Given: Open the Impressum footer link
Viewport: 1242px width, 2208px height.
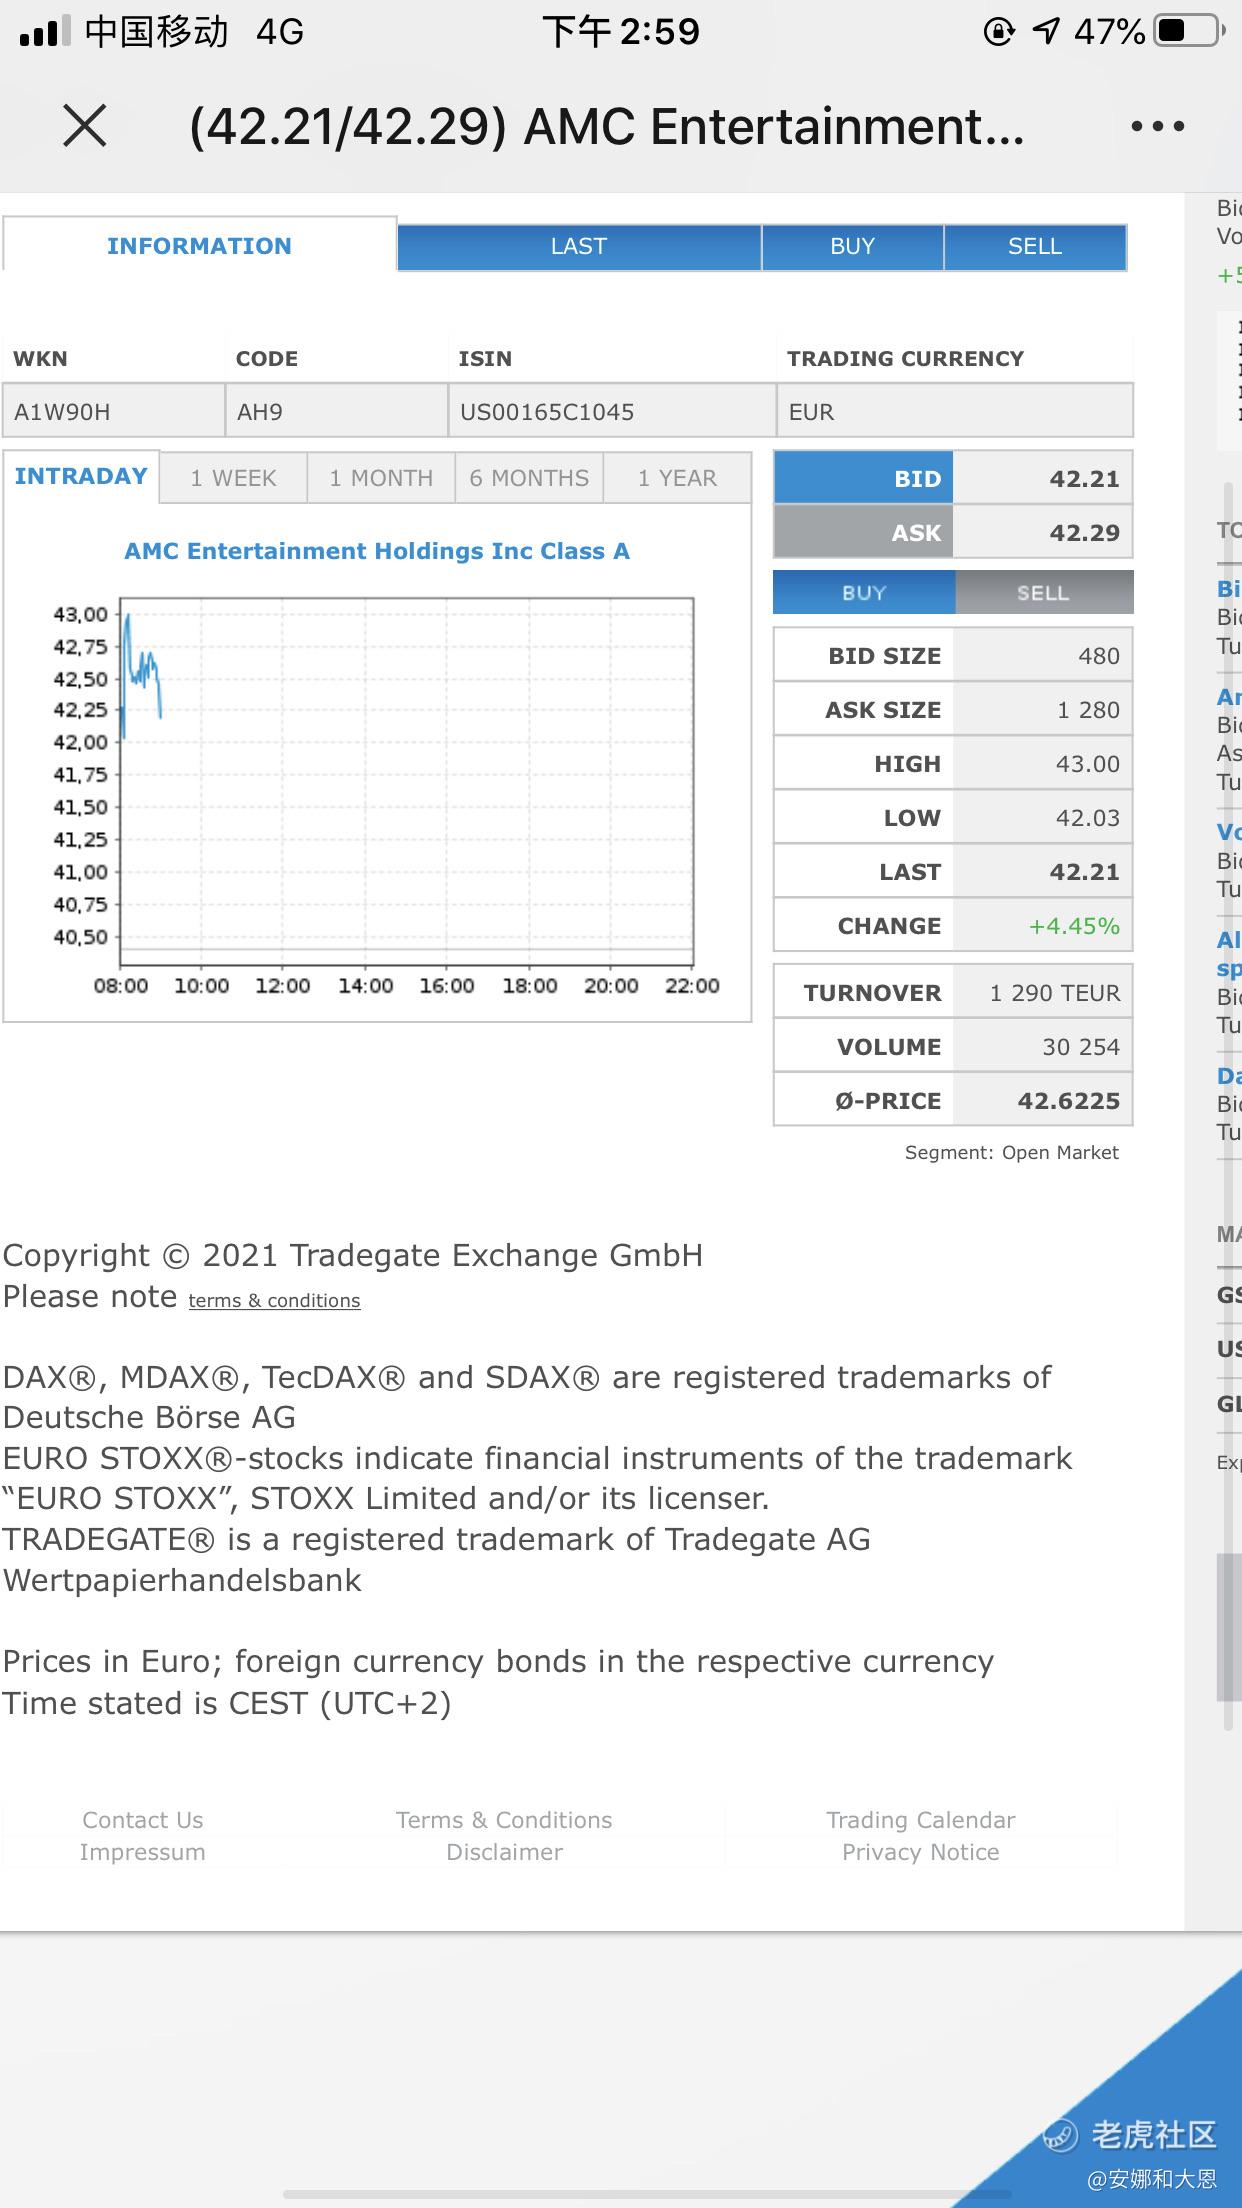Looking at the screenshot, I should [143, 1851].
